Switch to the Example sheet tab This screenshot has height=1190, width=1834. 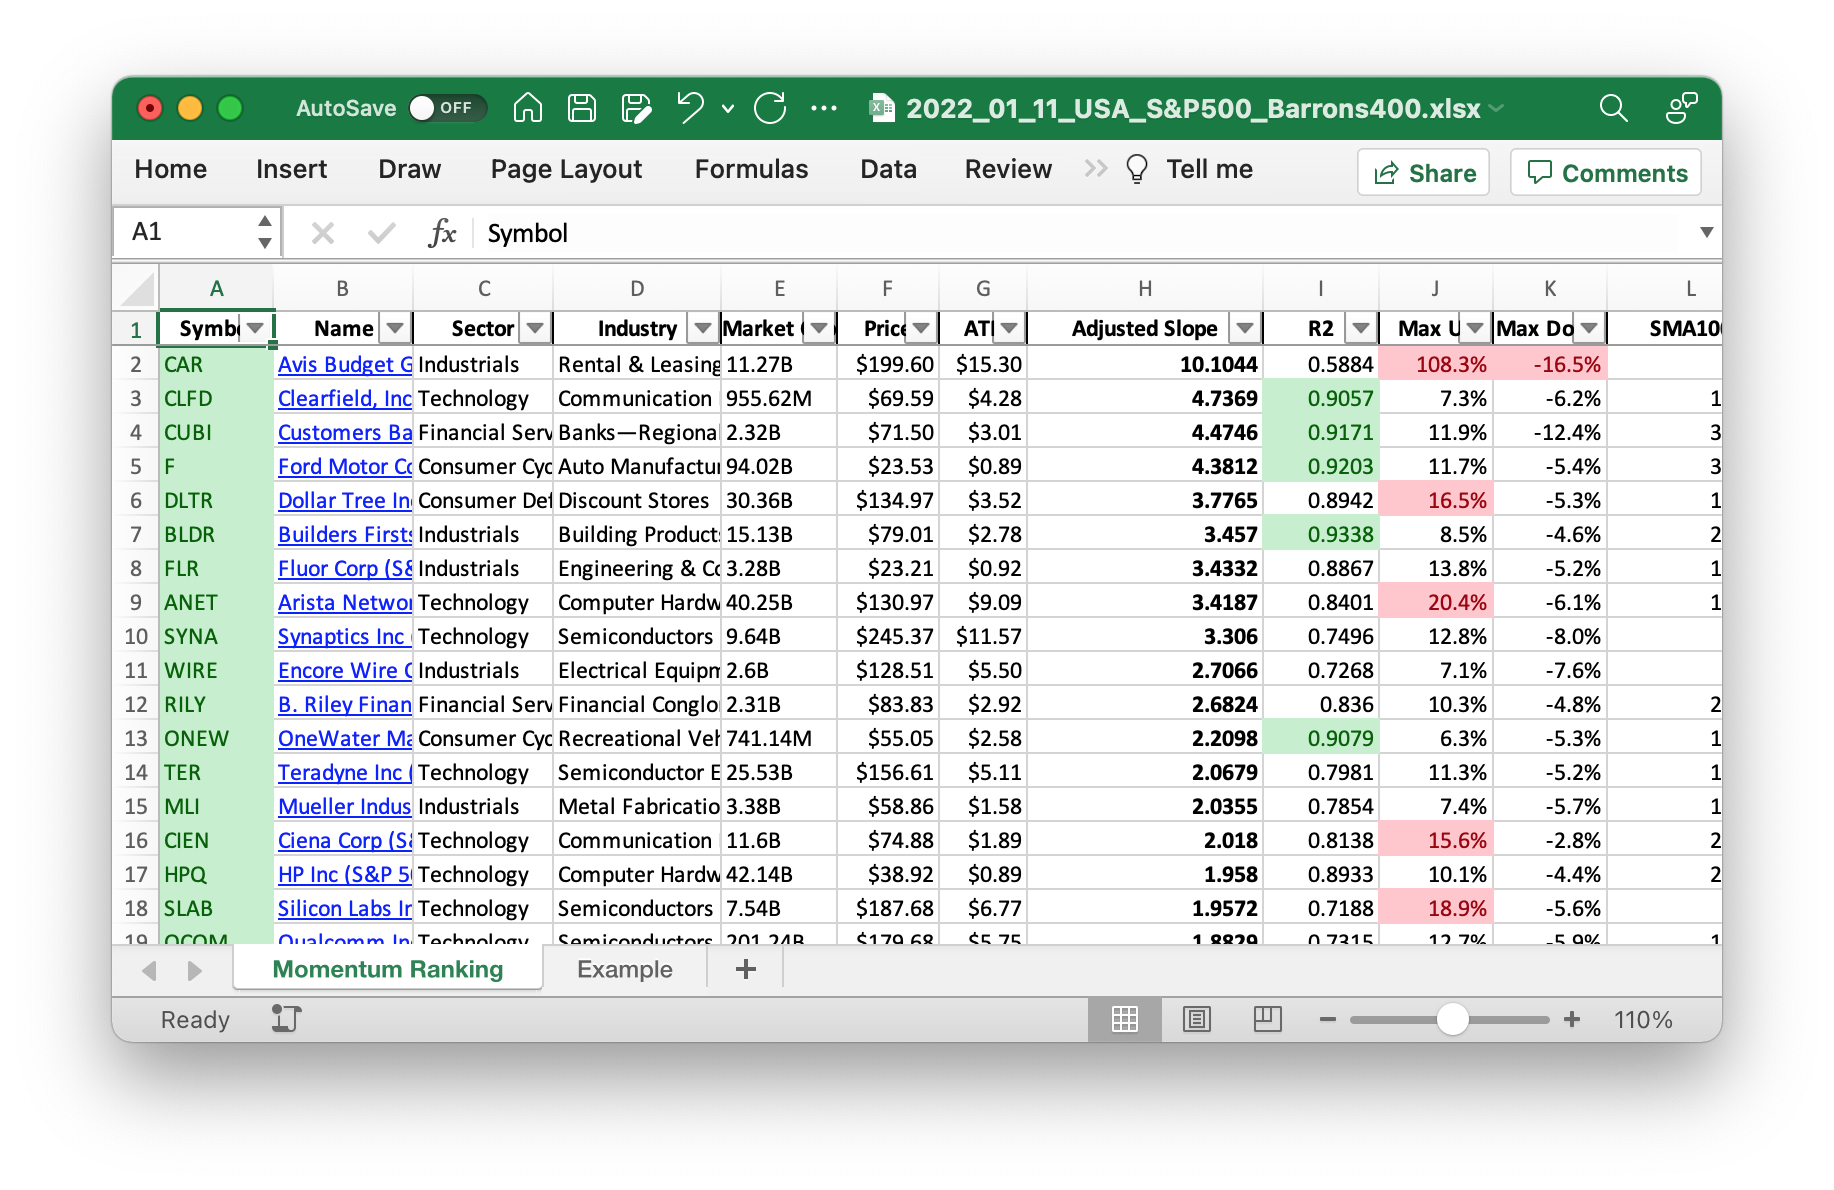click(x=624, y=969)
